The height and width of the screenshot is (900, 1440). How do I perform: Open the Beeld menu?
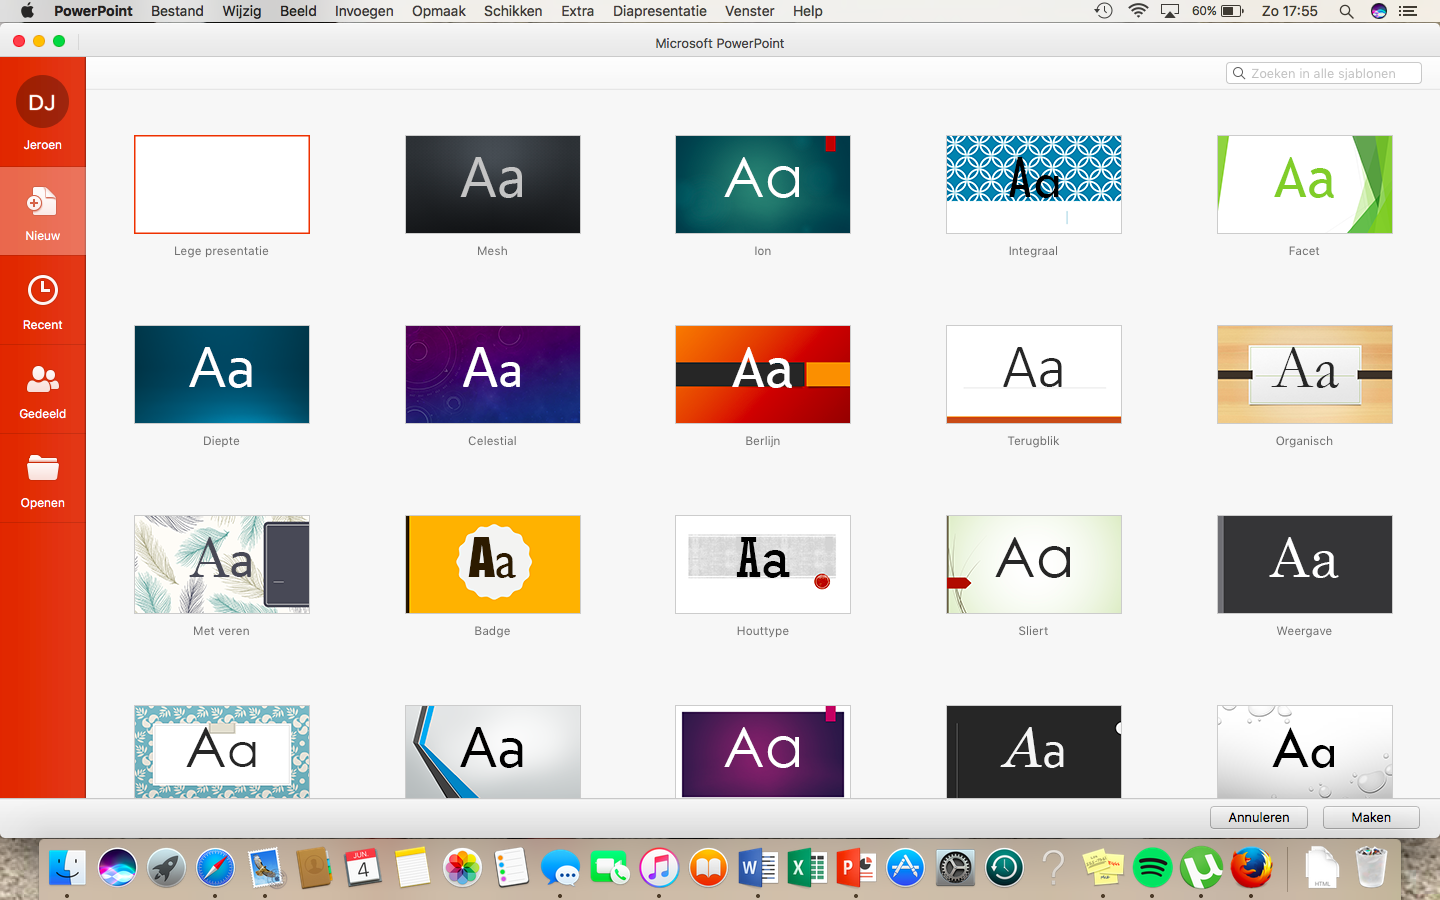click(298, 11)
